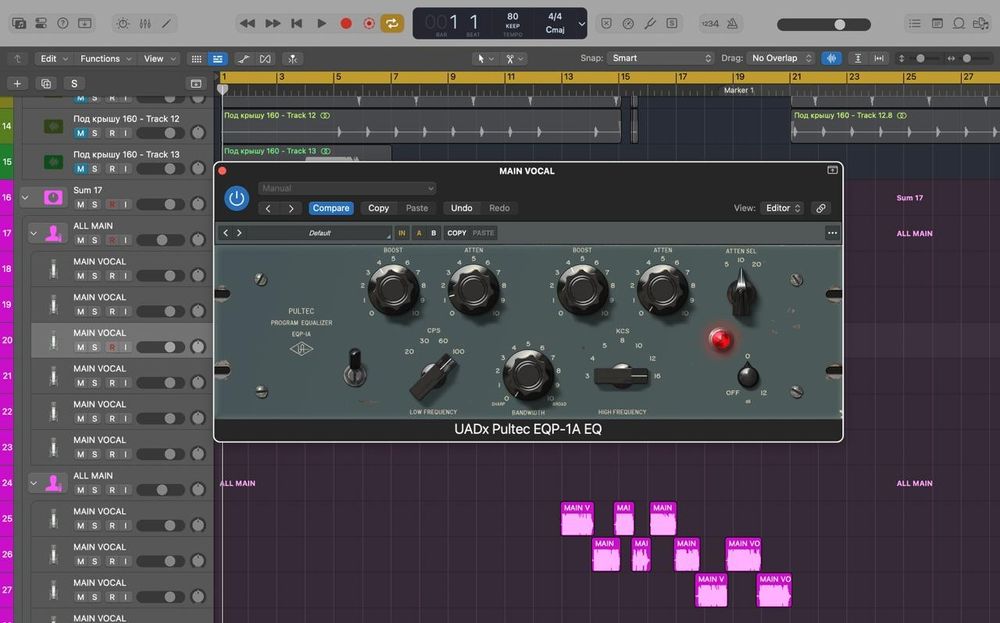Collapse the Sum 17 track stack

point(26,197)
